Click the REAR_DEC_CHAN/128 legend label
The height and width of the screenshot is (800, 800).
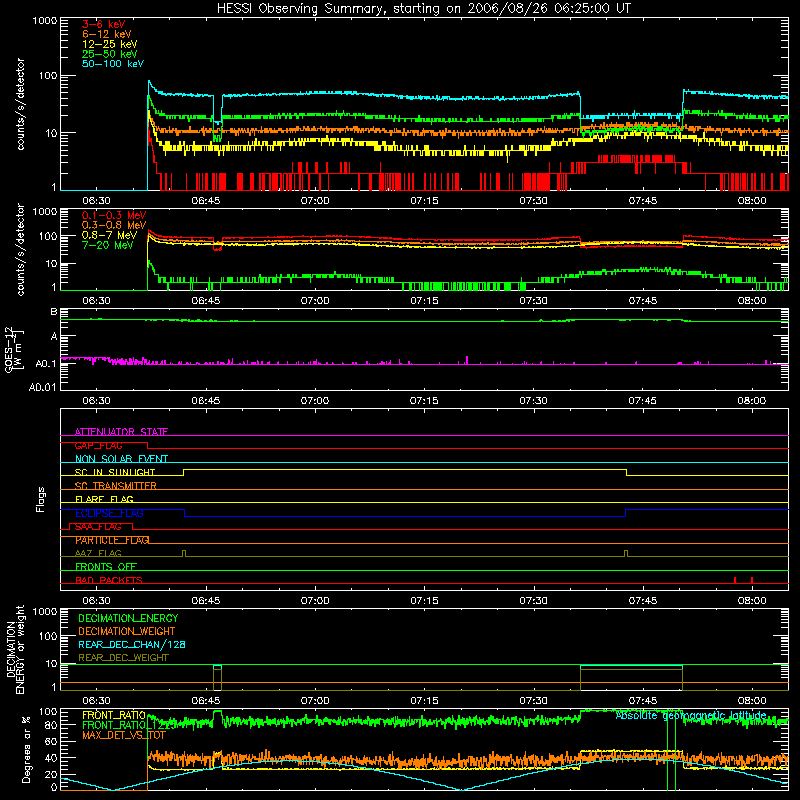pos(132,644)
